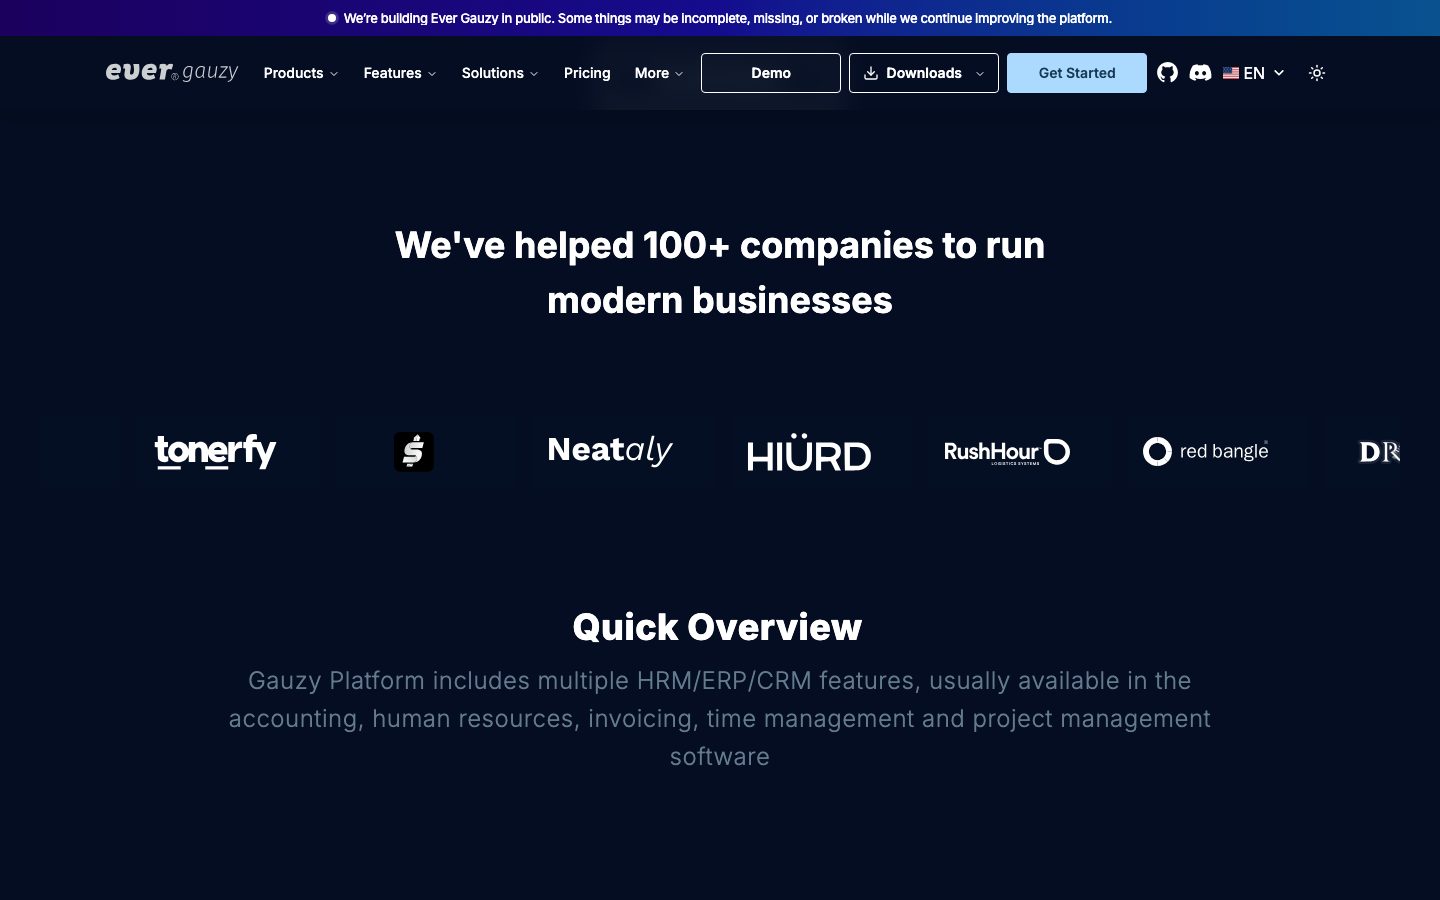
Task: Select the tonerfy company logo
Action: [x=215, y=452]
